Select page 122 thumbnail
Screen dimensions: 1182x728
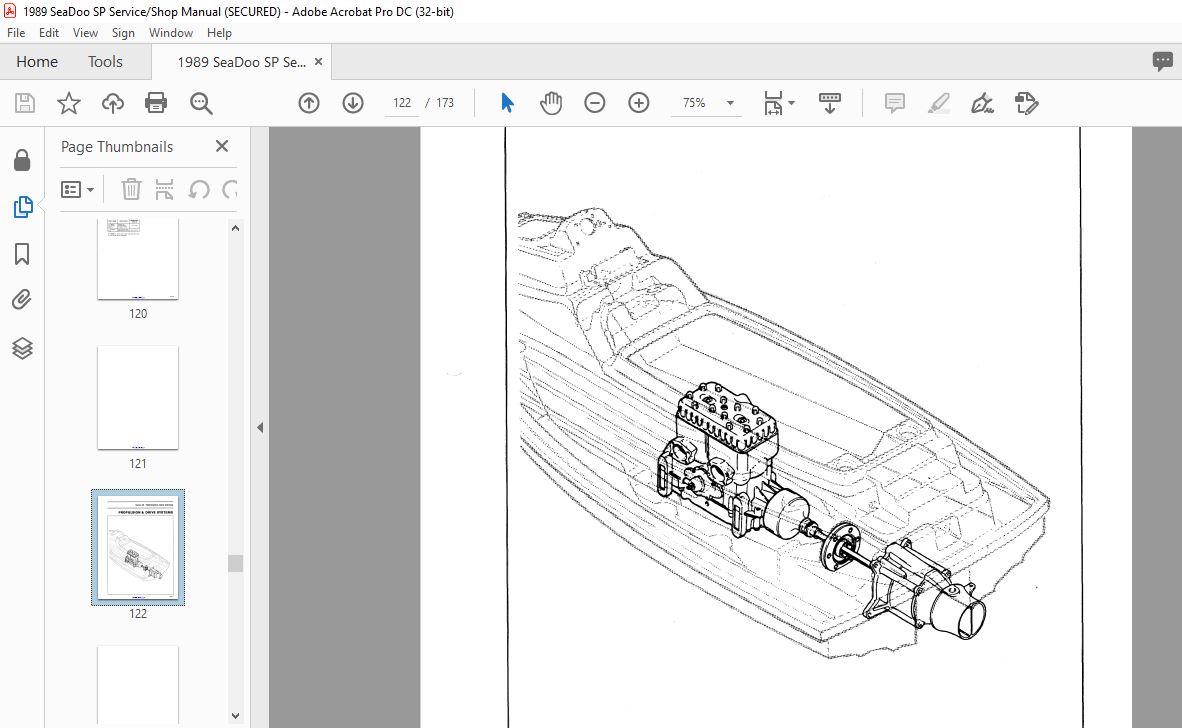tap(138, 548)
